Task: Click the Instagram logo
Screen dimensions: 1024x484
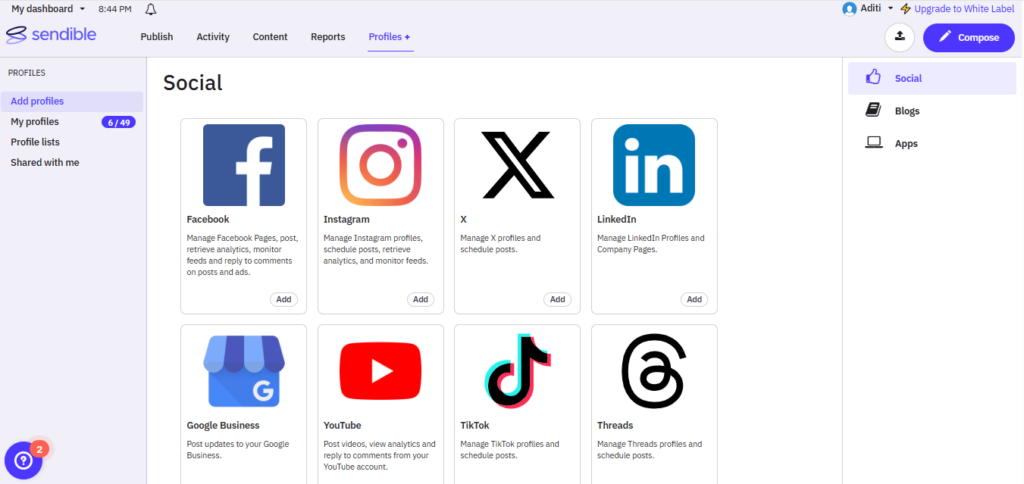Action: tap(380, 165)
